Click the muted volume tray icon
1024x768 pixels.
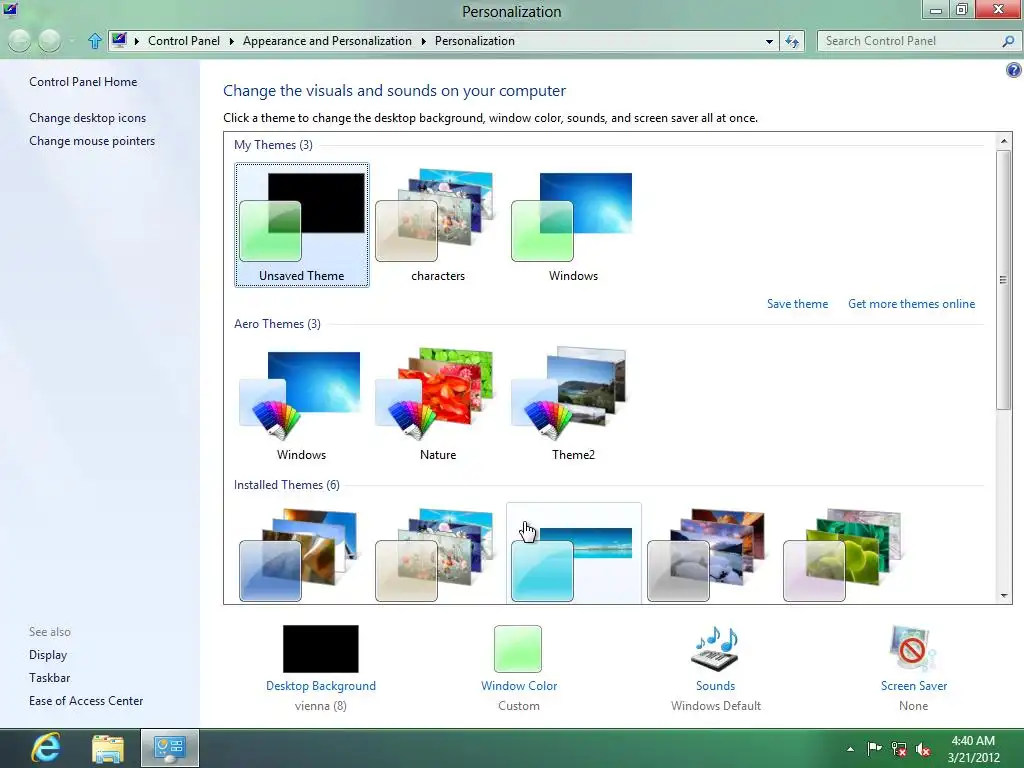[x=923, y=749]
